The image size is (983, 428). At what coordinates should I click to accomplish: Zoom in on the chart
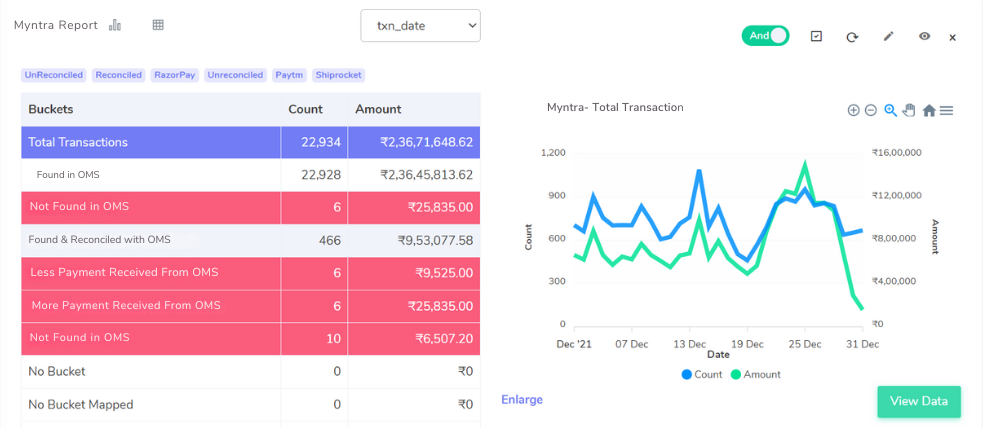pyautogui.click(x=853, y=110)
